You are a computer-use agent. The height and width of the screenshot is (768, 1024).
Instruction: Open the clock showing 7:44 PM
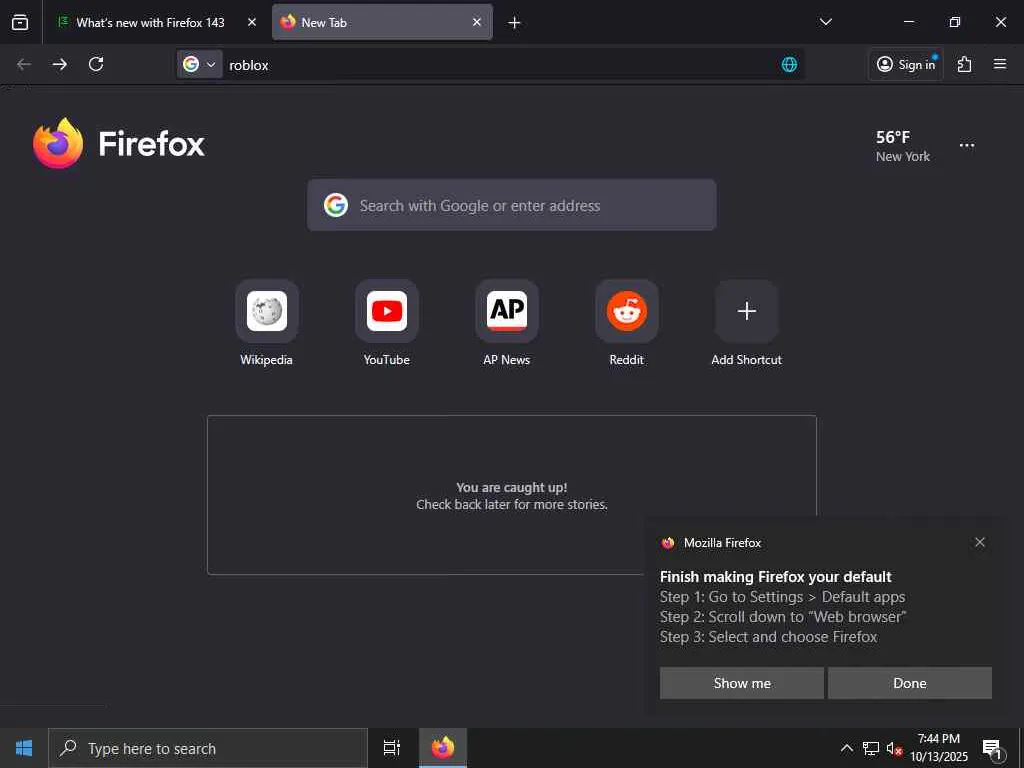click(x=939, y=748)
